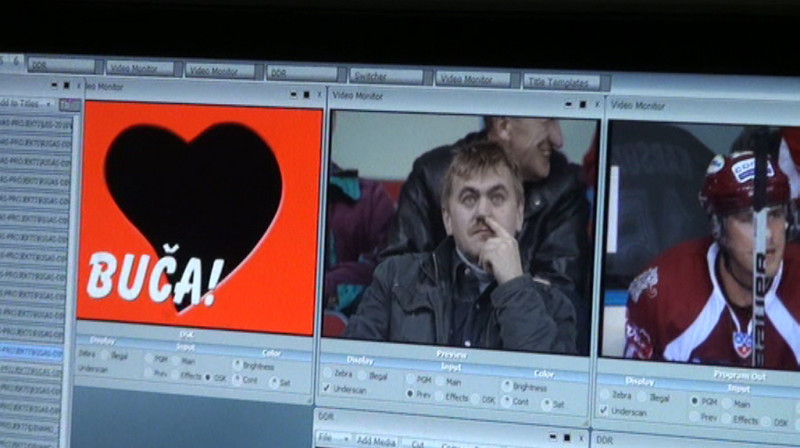Click the Add Media button in DDR
This screenshot has height=448, width=800.
pyautogui.click(x=375, y=441)
